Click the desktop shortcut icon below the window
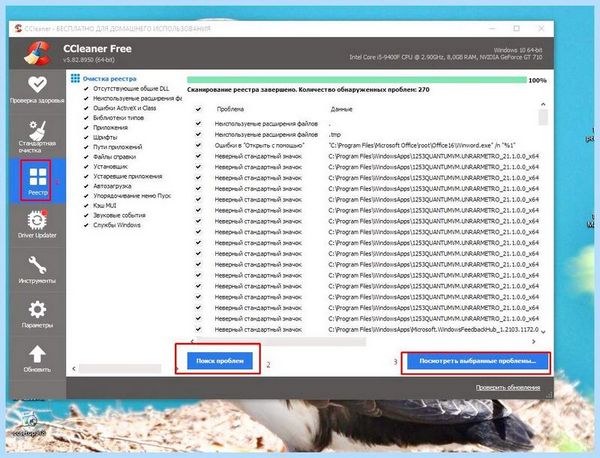600x458 pixels. [x=29, y=425]
